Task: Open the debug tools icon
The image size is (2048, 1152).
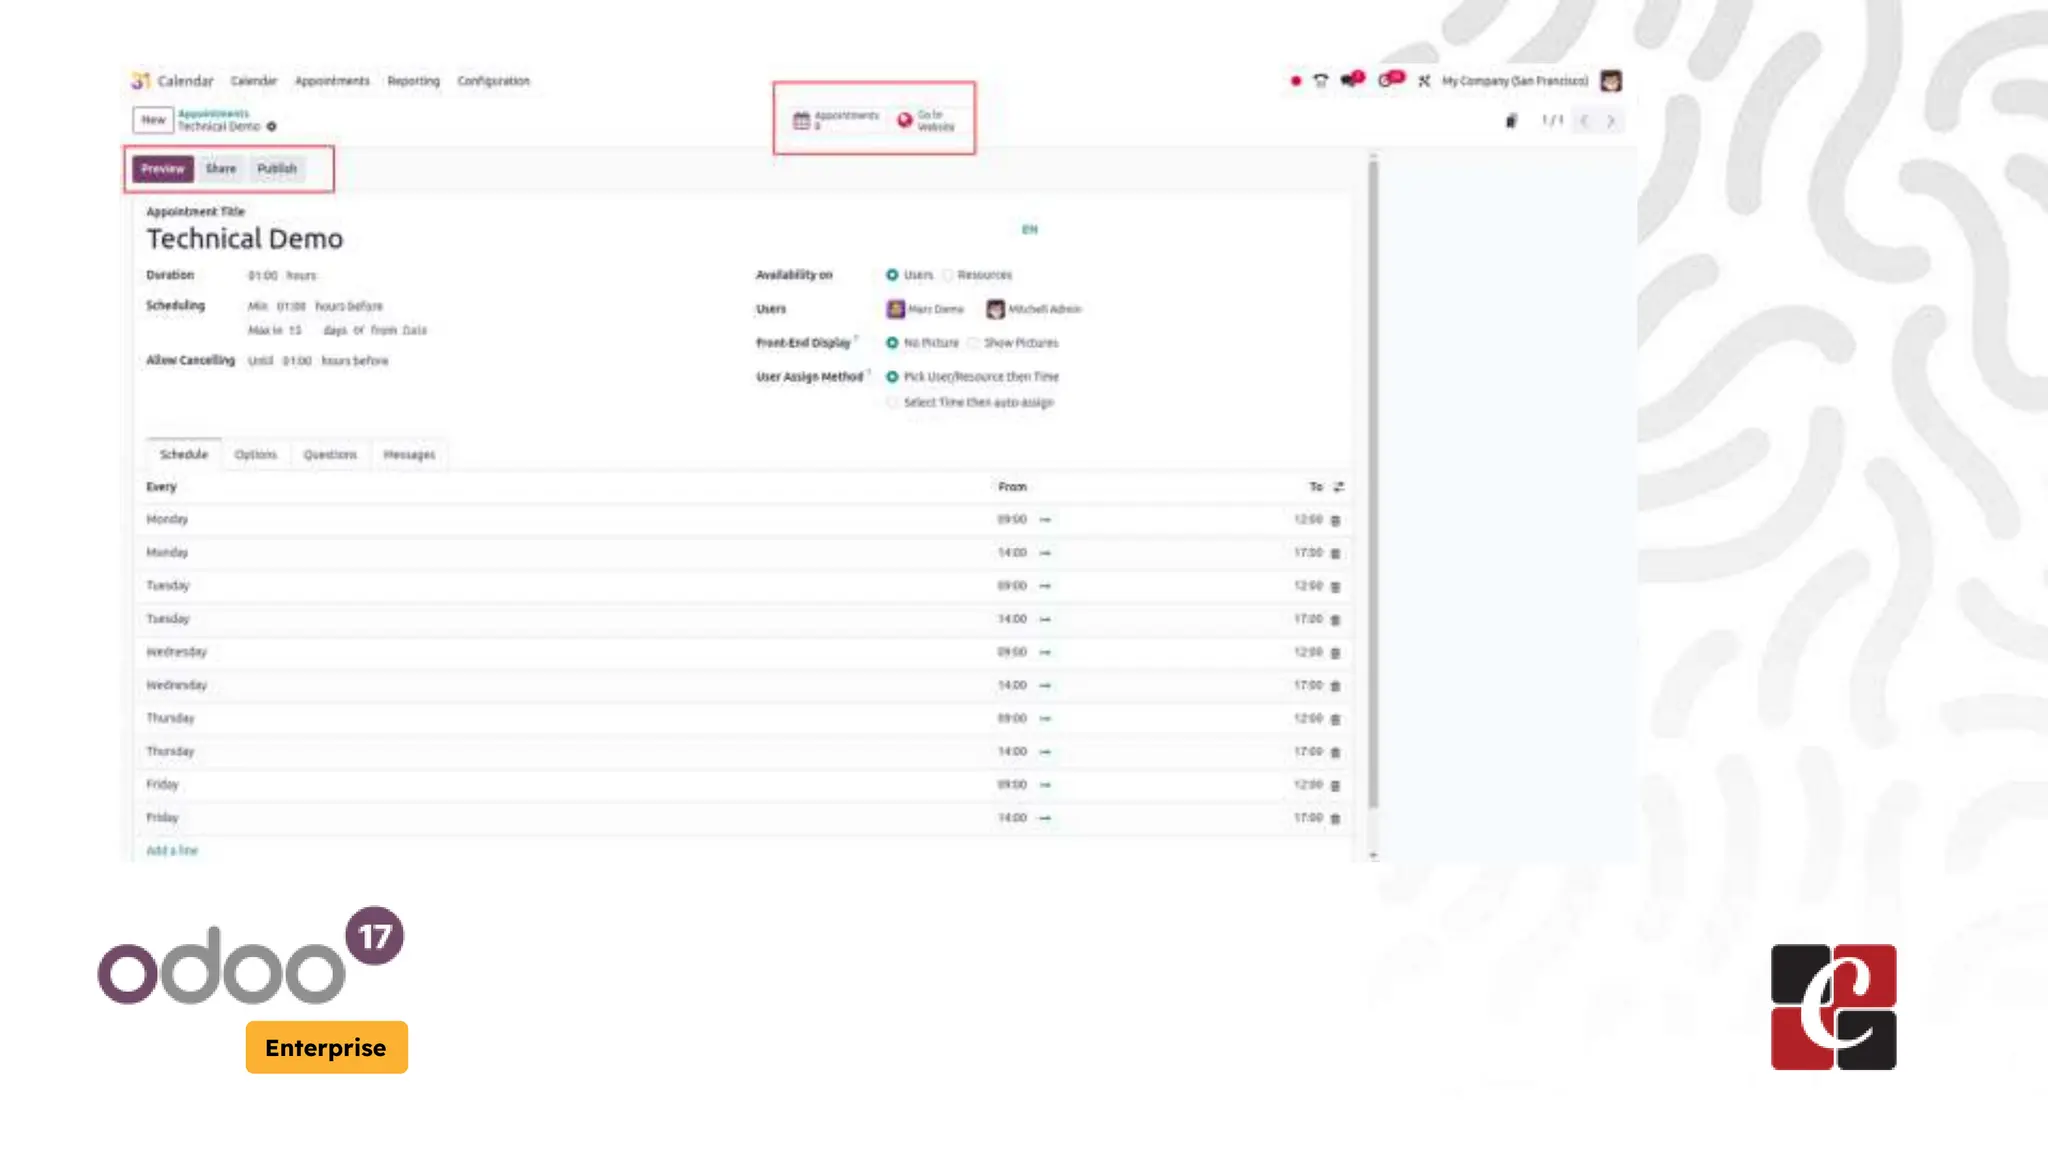Action: tap(1424, 81)
